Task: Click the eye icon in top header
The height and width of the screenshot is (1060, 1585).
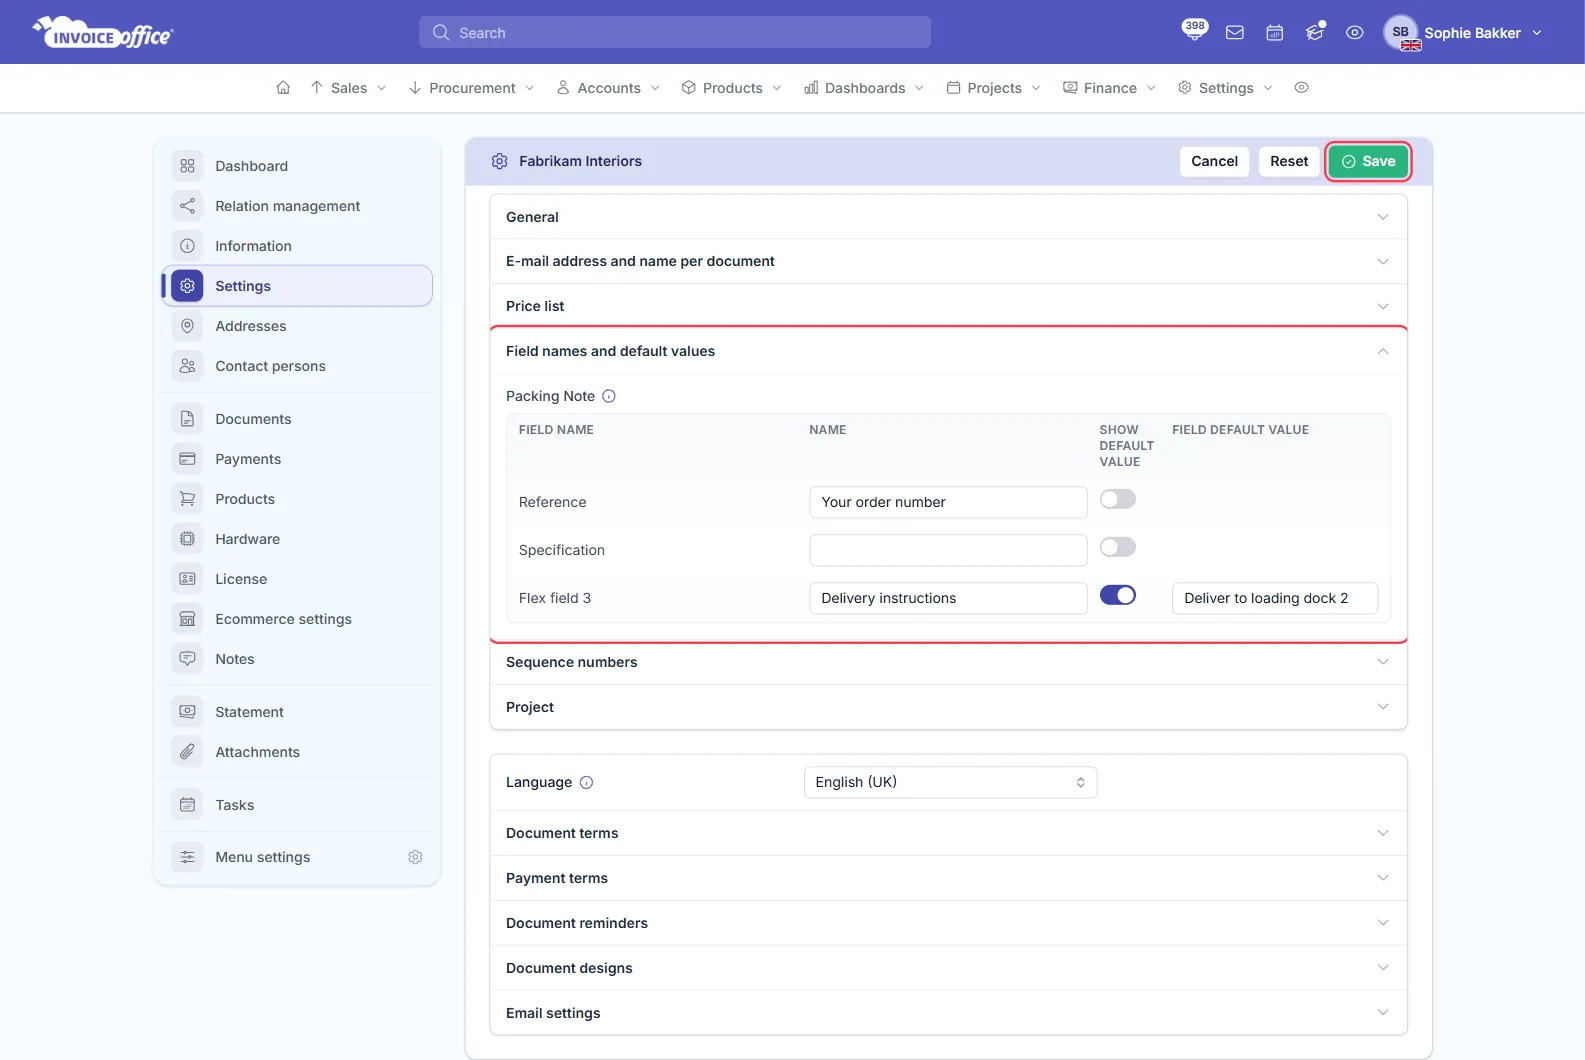Action: click(x=1355, y=33)
